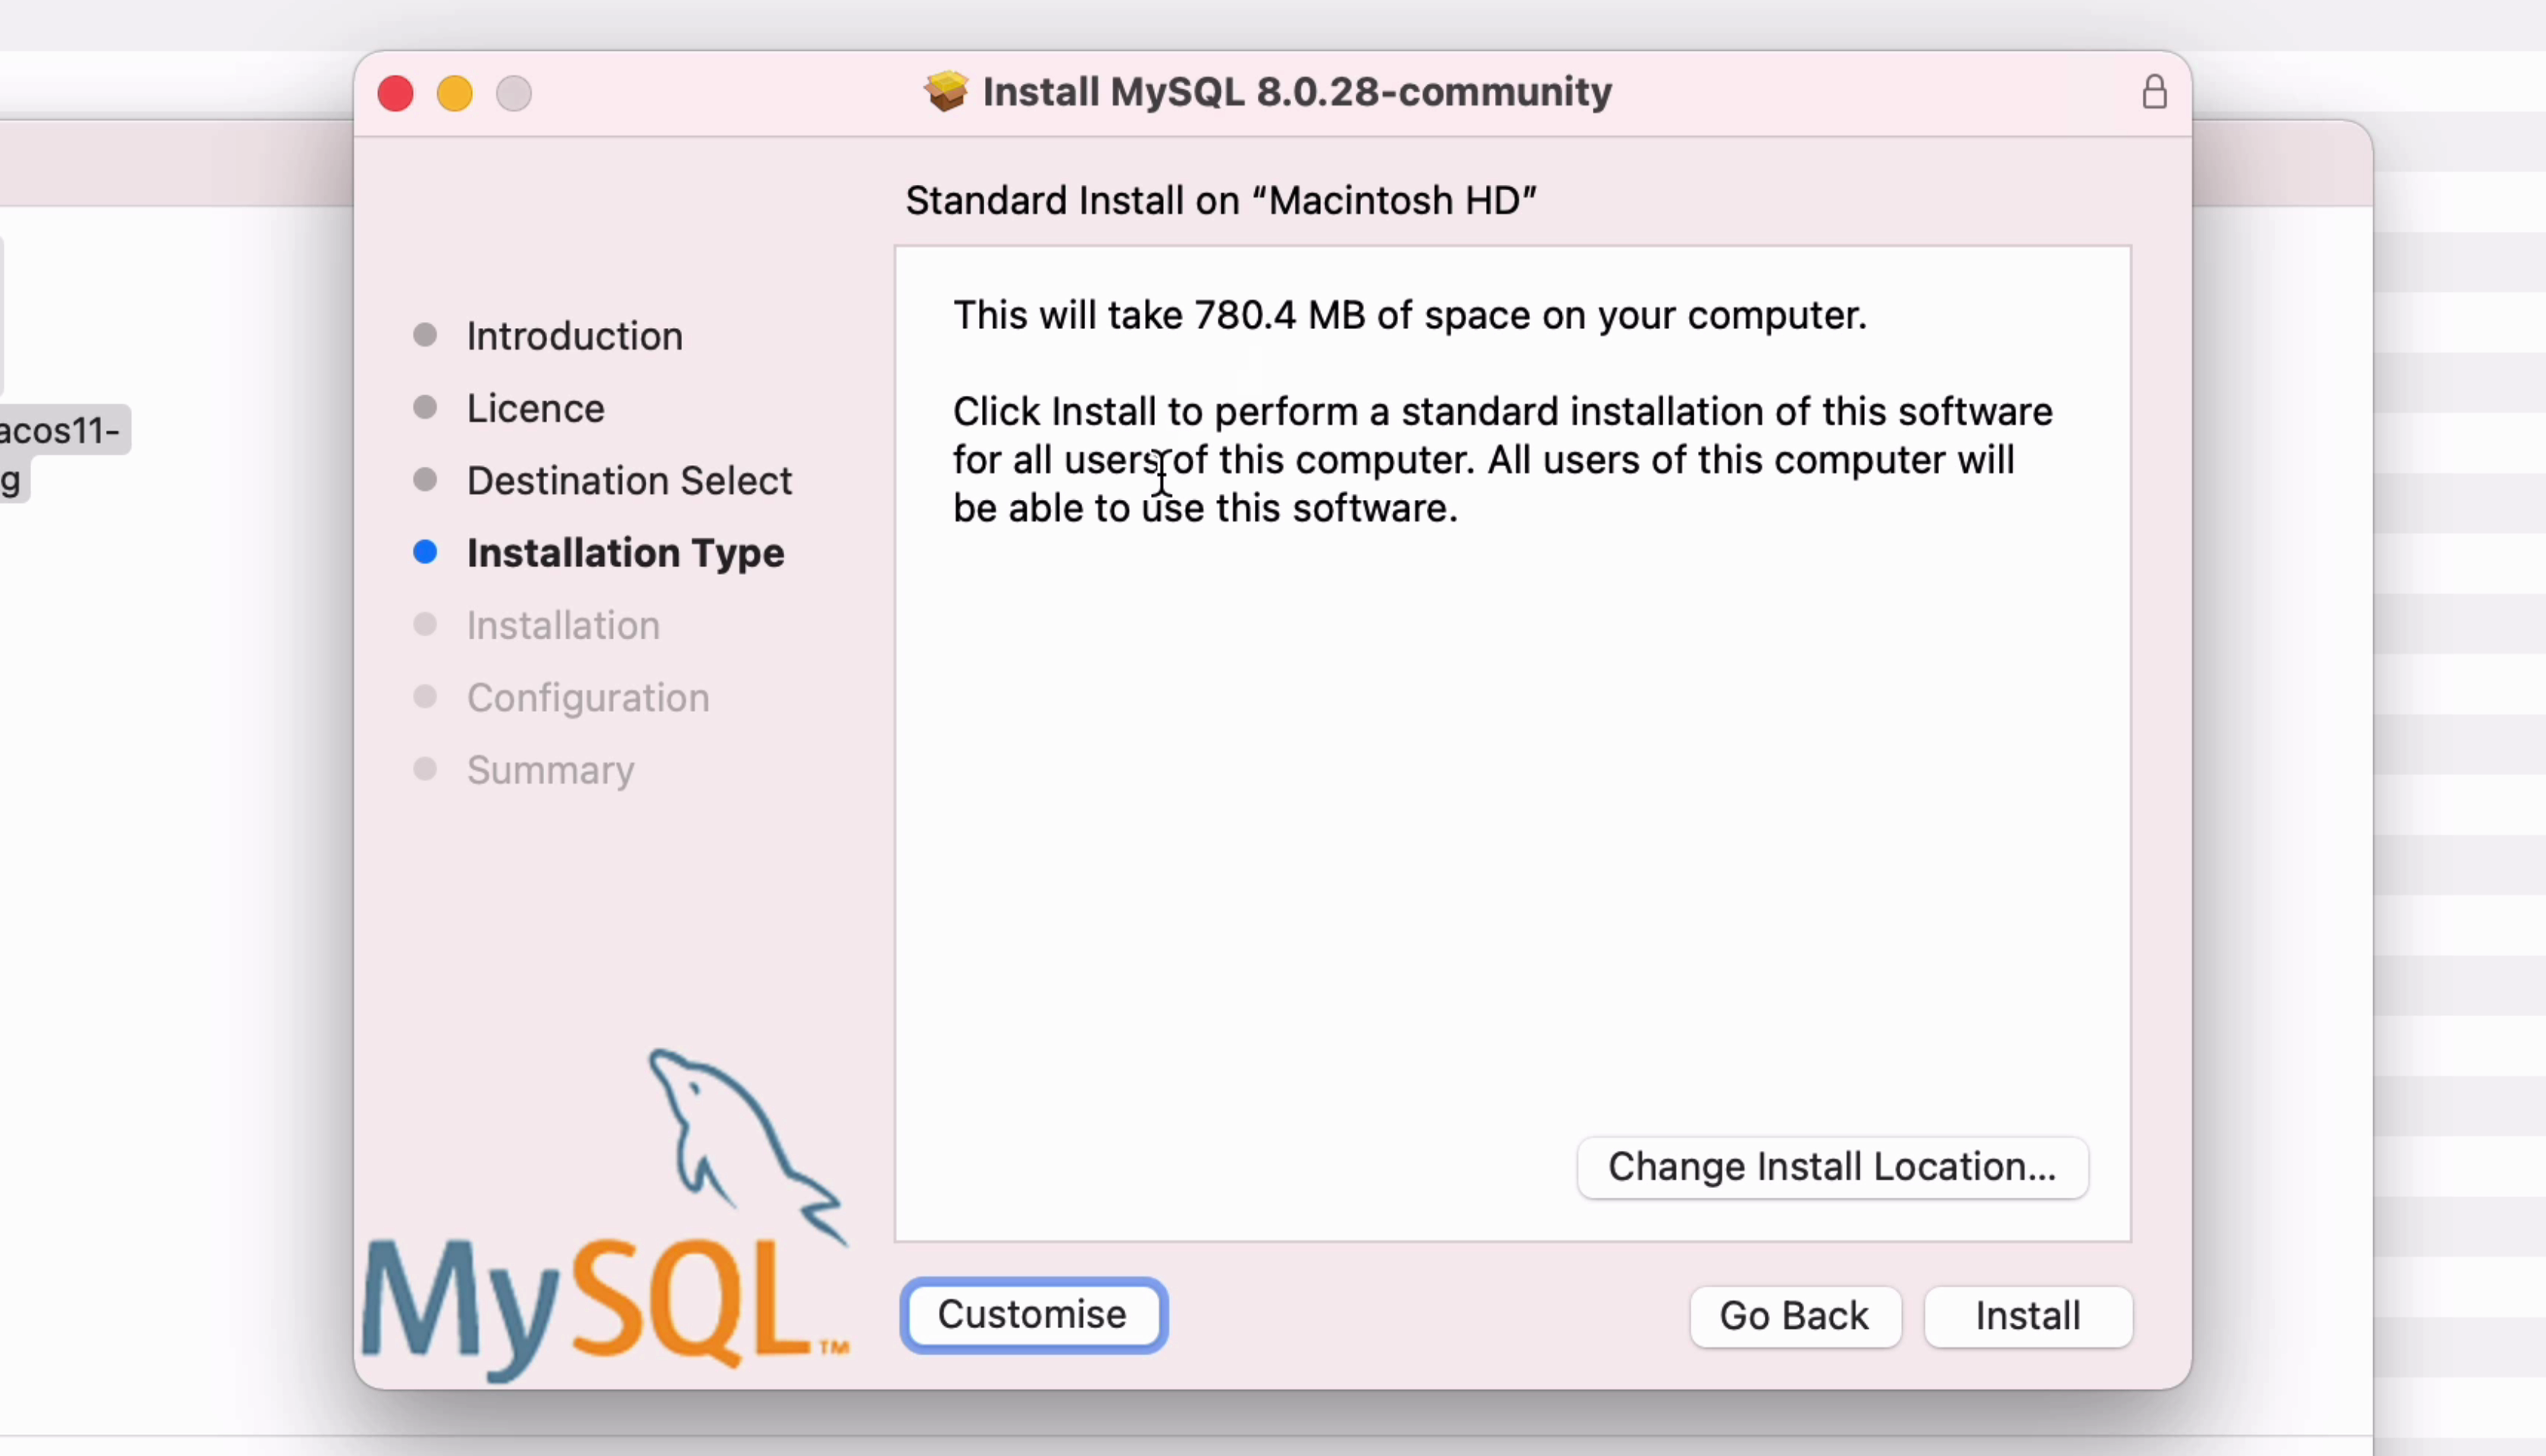Open the Customise options

(1033, 1315)
